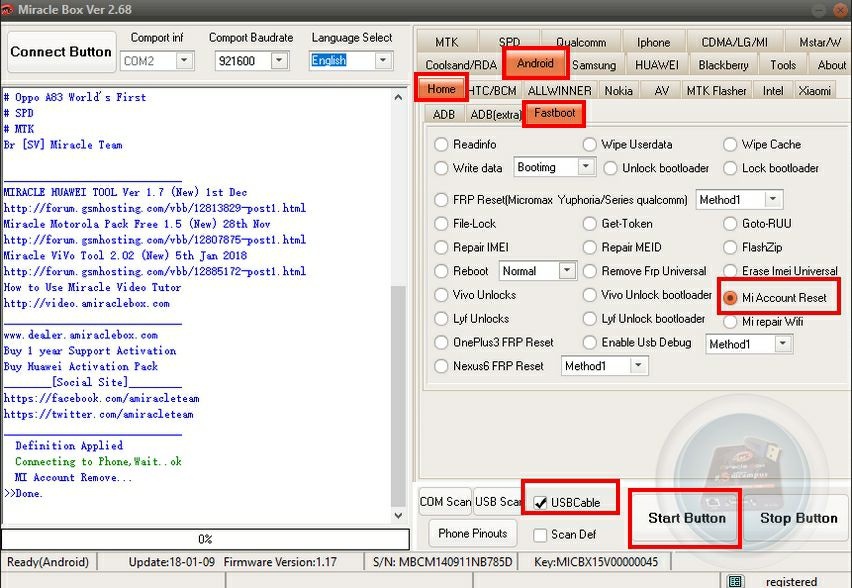Viewport: 852px width, 588px height.
Task: Click the Miracle Box app icon in title bar
Action: click(x=8, y=9)
